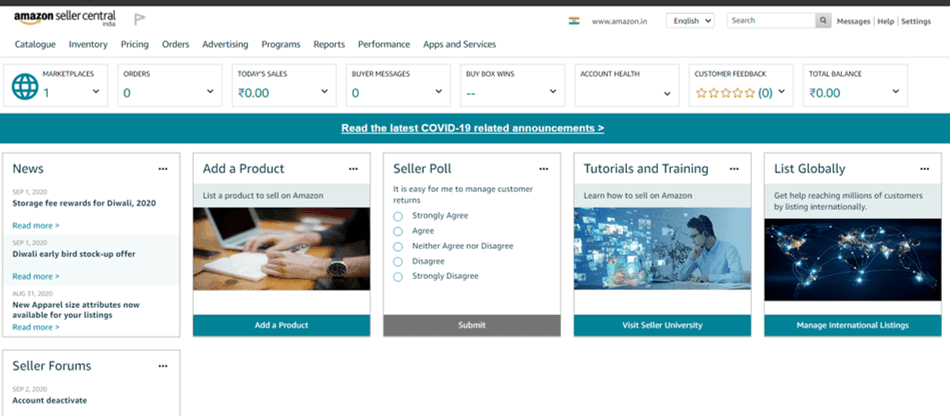Screen dimensions: 950x416
Task: Expand the Buy Box Wins chevron
Action: coord(553,91)
